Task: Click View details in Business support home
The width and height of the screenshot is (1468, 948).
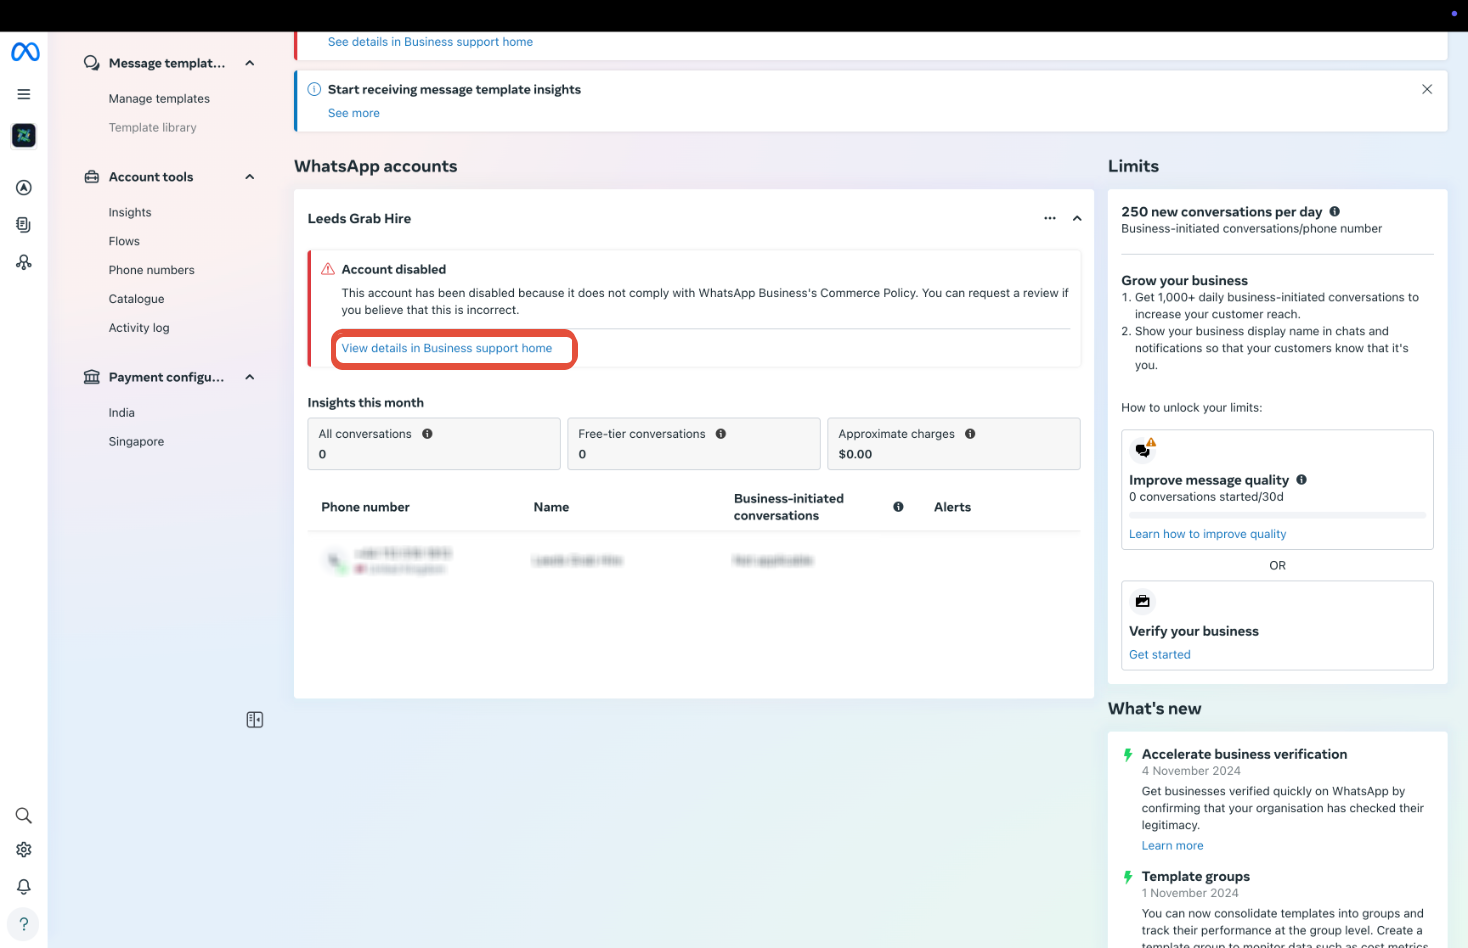Action: [x=446, y=348]
